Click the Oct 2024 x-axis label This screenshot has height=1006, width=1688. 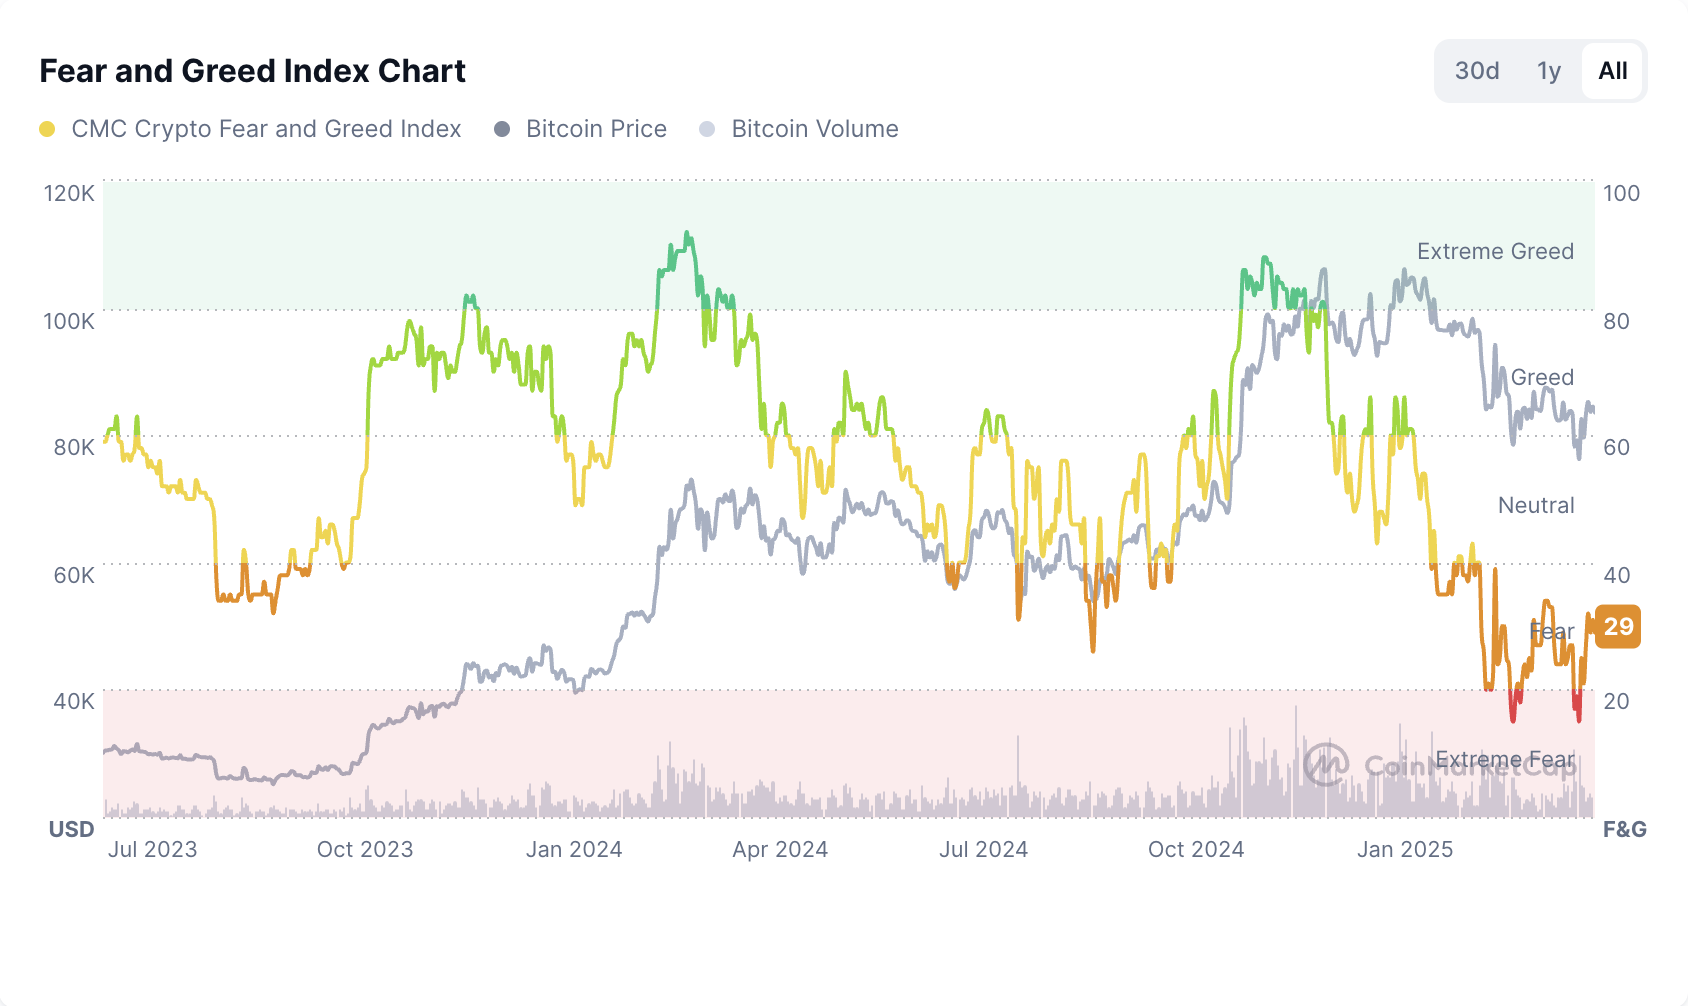point(1196,849)
